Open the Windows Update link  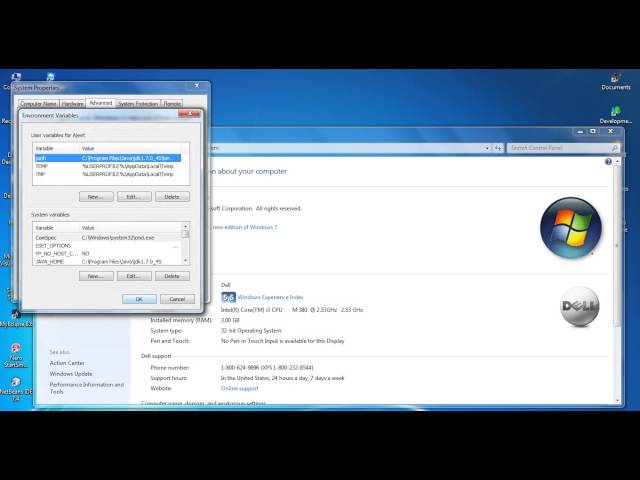click(x=71, y=374)
